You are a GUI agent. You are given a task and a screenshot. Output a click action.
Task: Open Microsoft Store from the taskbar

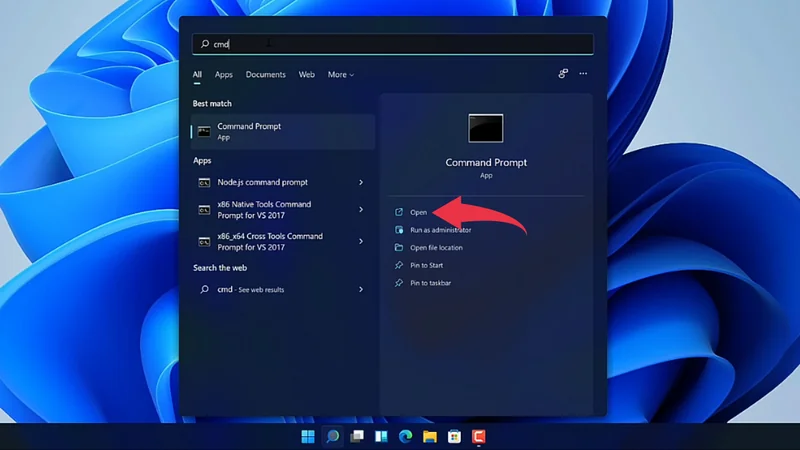pos(454,437)
